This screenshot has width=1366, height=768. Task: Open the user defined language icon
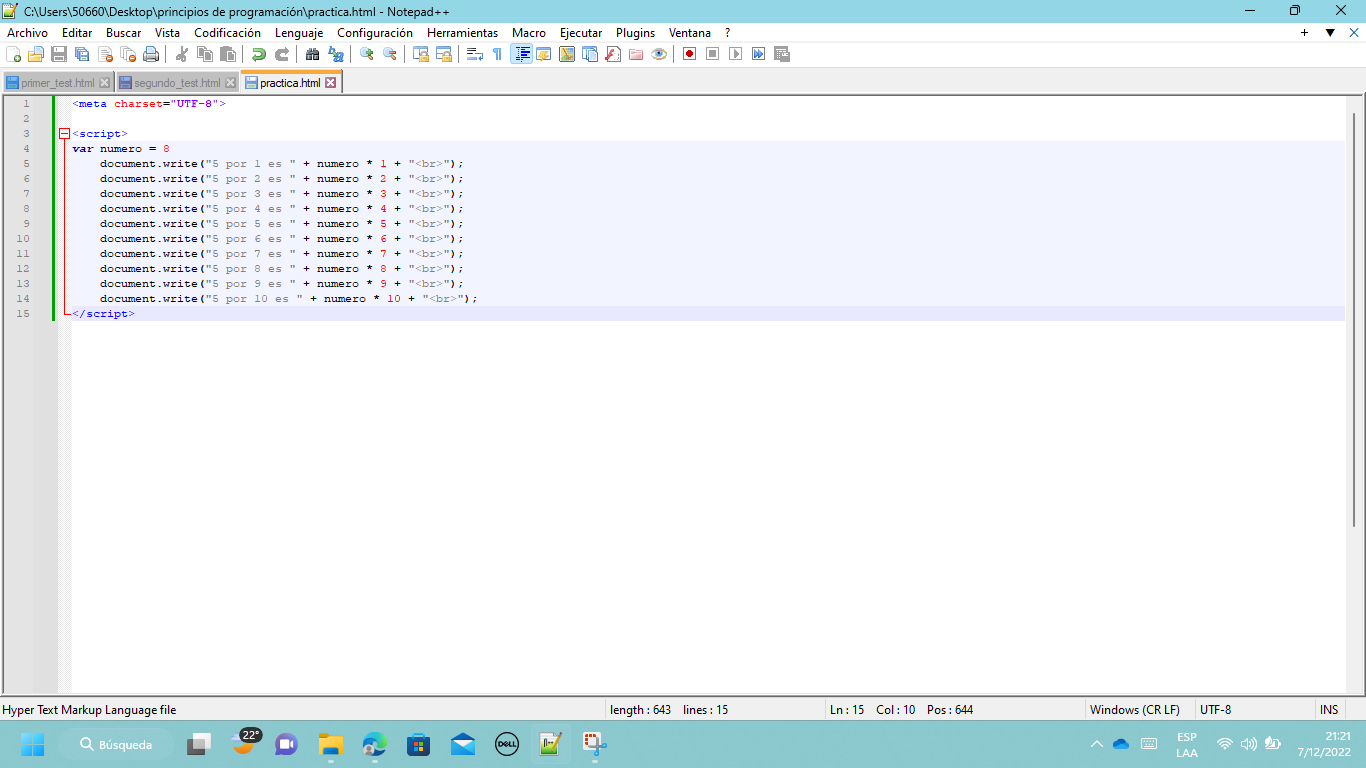pyautogui.click(x=544, y=54)
